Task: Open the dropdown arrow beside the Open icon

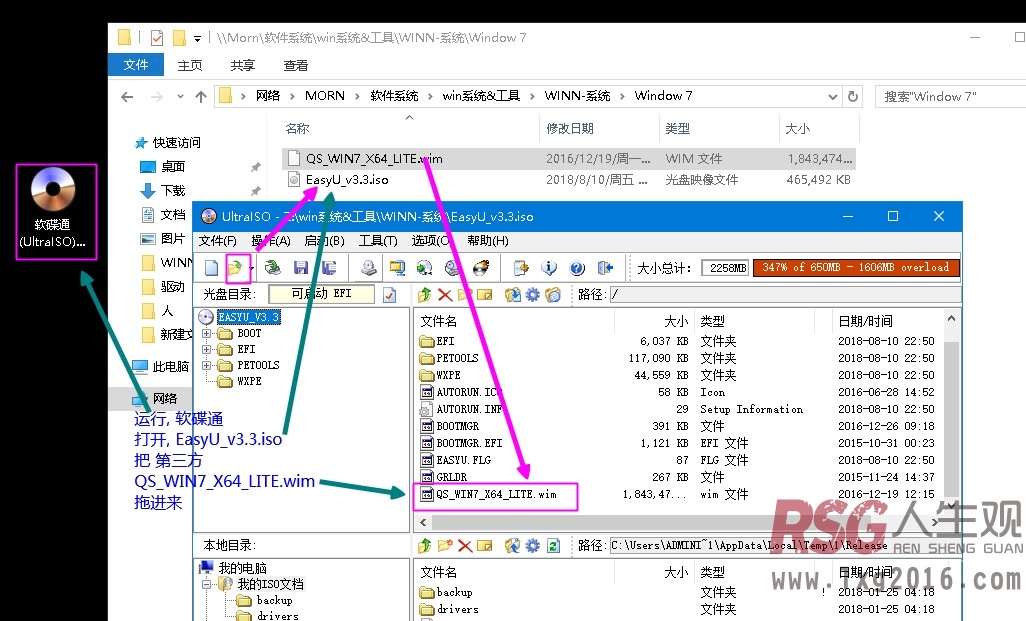Action: (x=250, y=268)
